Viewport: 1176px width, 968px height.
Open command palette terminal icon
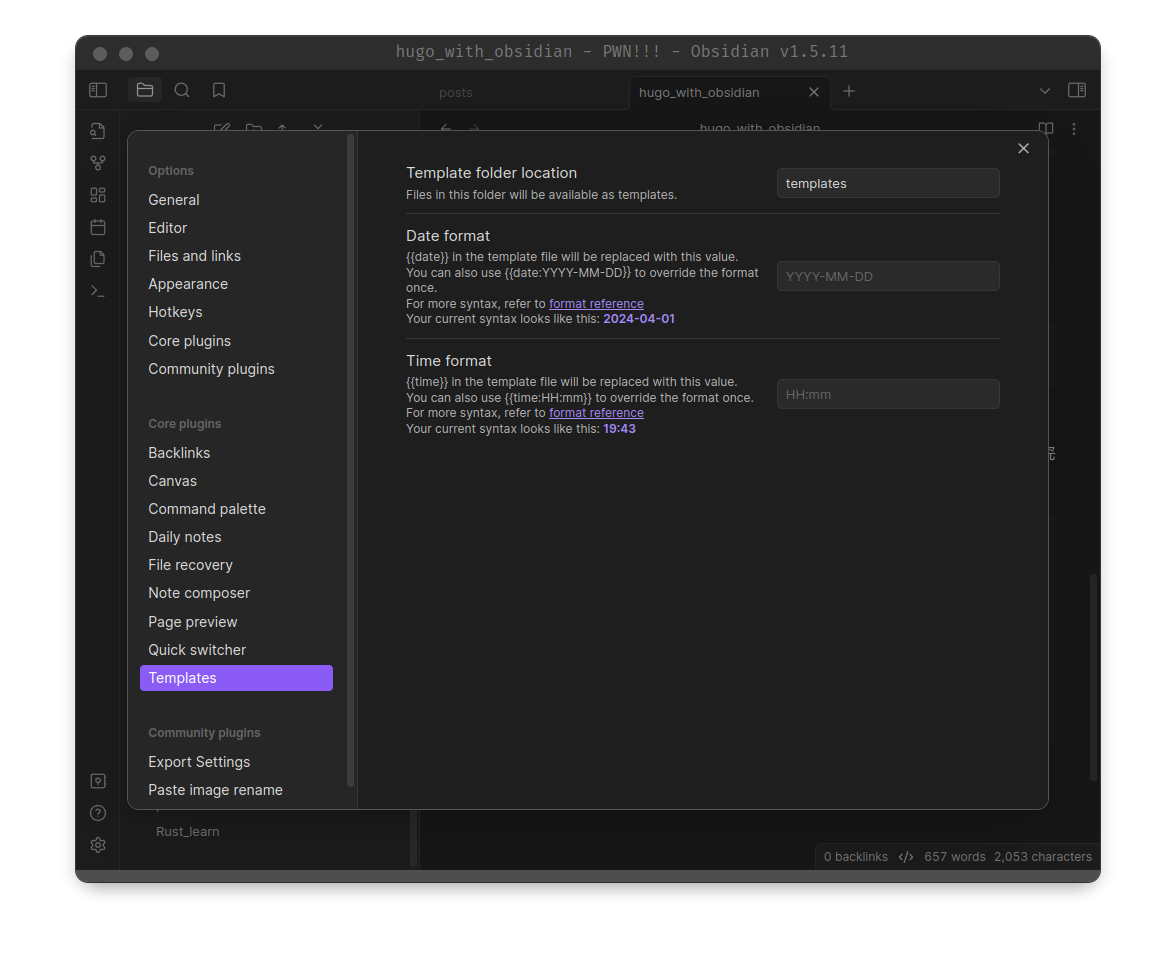(x=98, y=291)
